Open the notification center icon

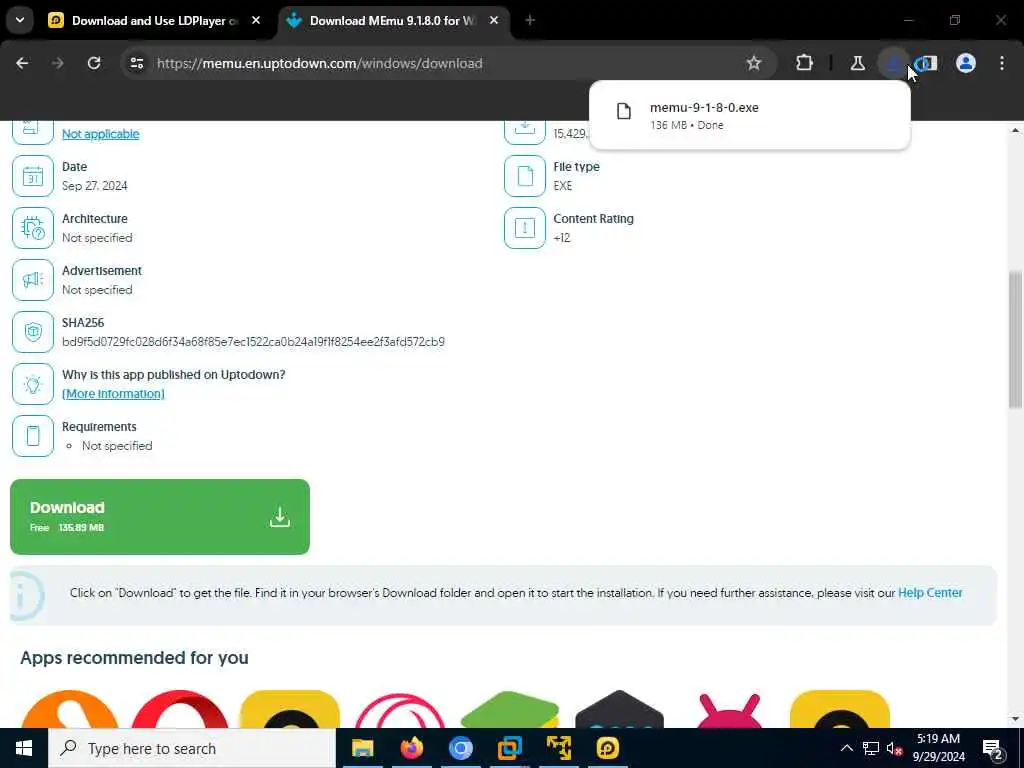tap(993, 748)
